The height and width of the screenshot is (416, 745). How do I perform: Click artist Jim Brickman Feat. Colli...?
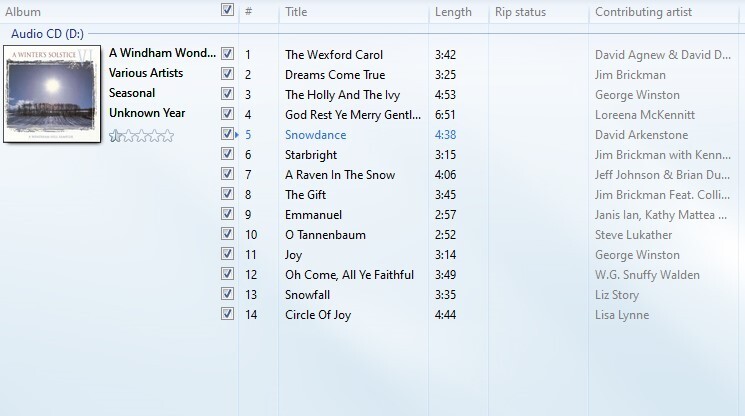pyautogui.click(x=662, y=195)
